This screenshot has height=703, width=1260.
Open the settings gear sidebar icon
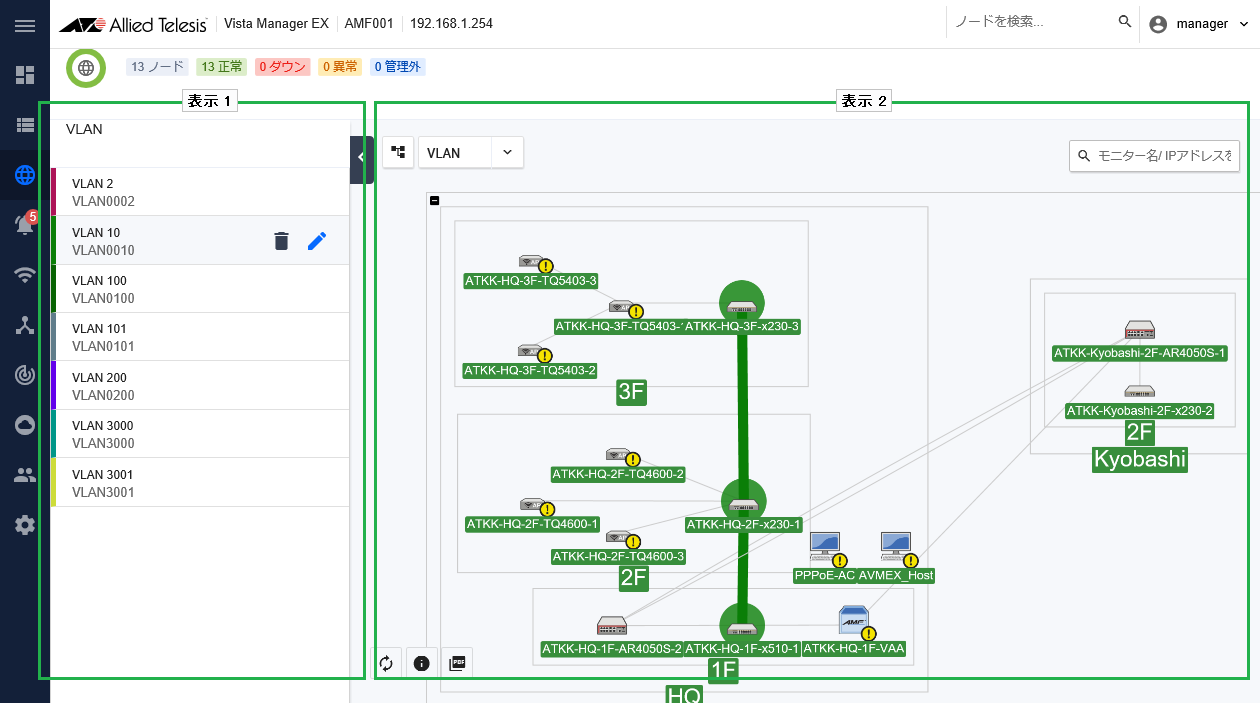coord(25,525)
